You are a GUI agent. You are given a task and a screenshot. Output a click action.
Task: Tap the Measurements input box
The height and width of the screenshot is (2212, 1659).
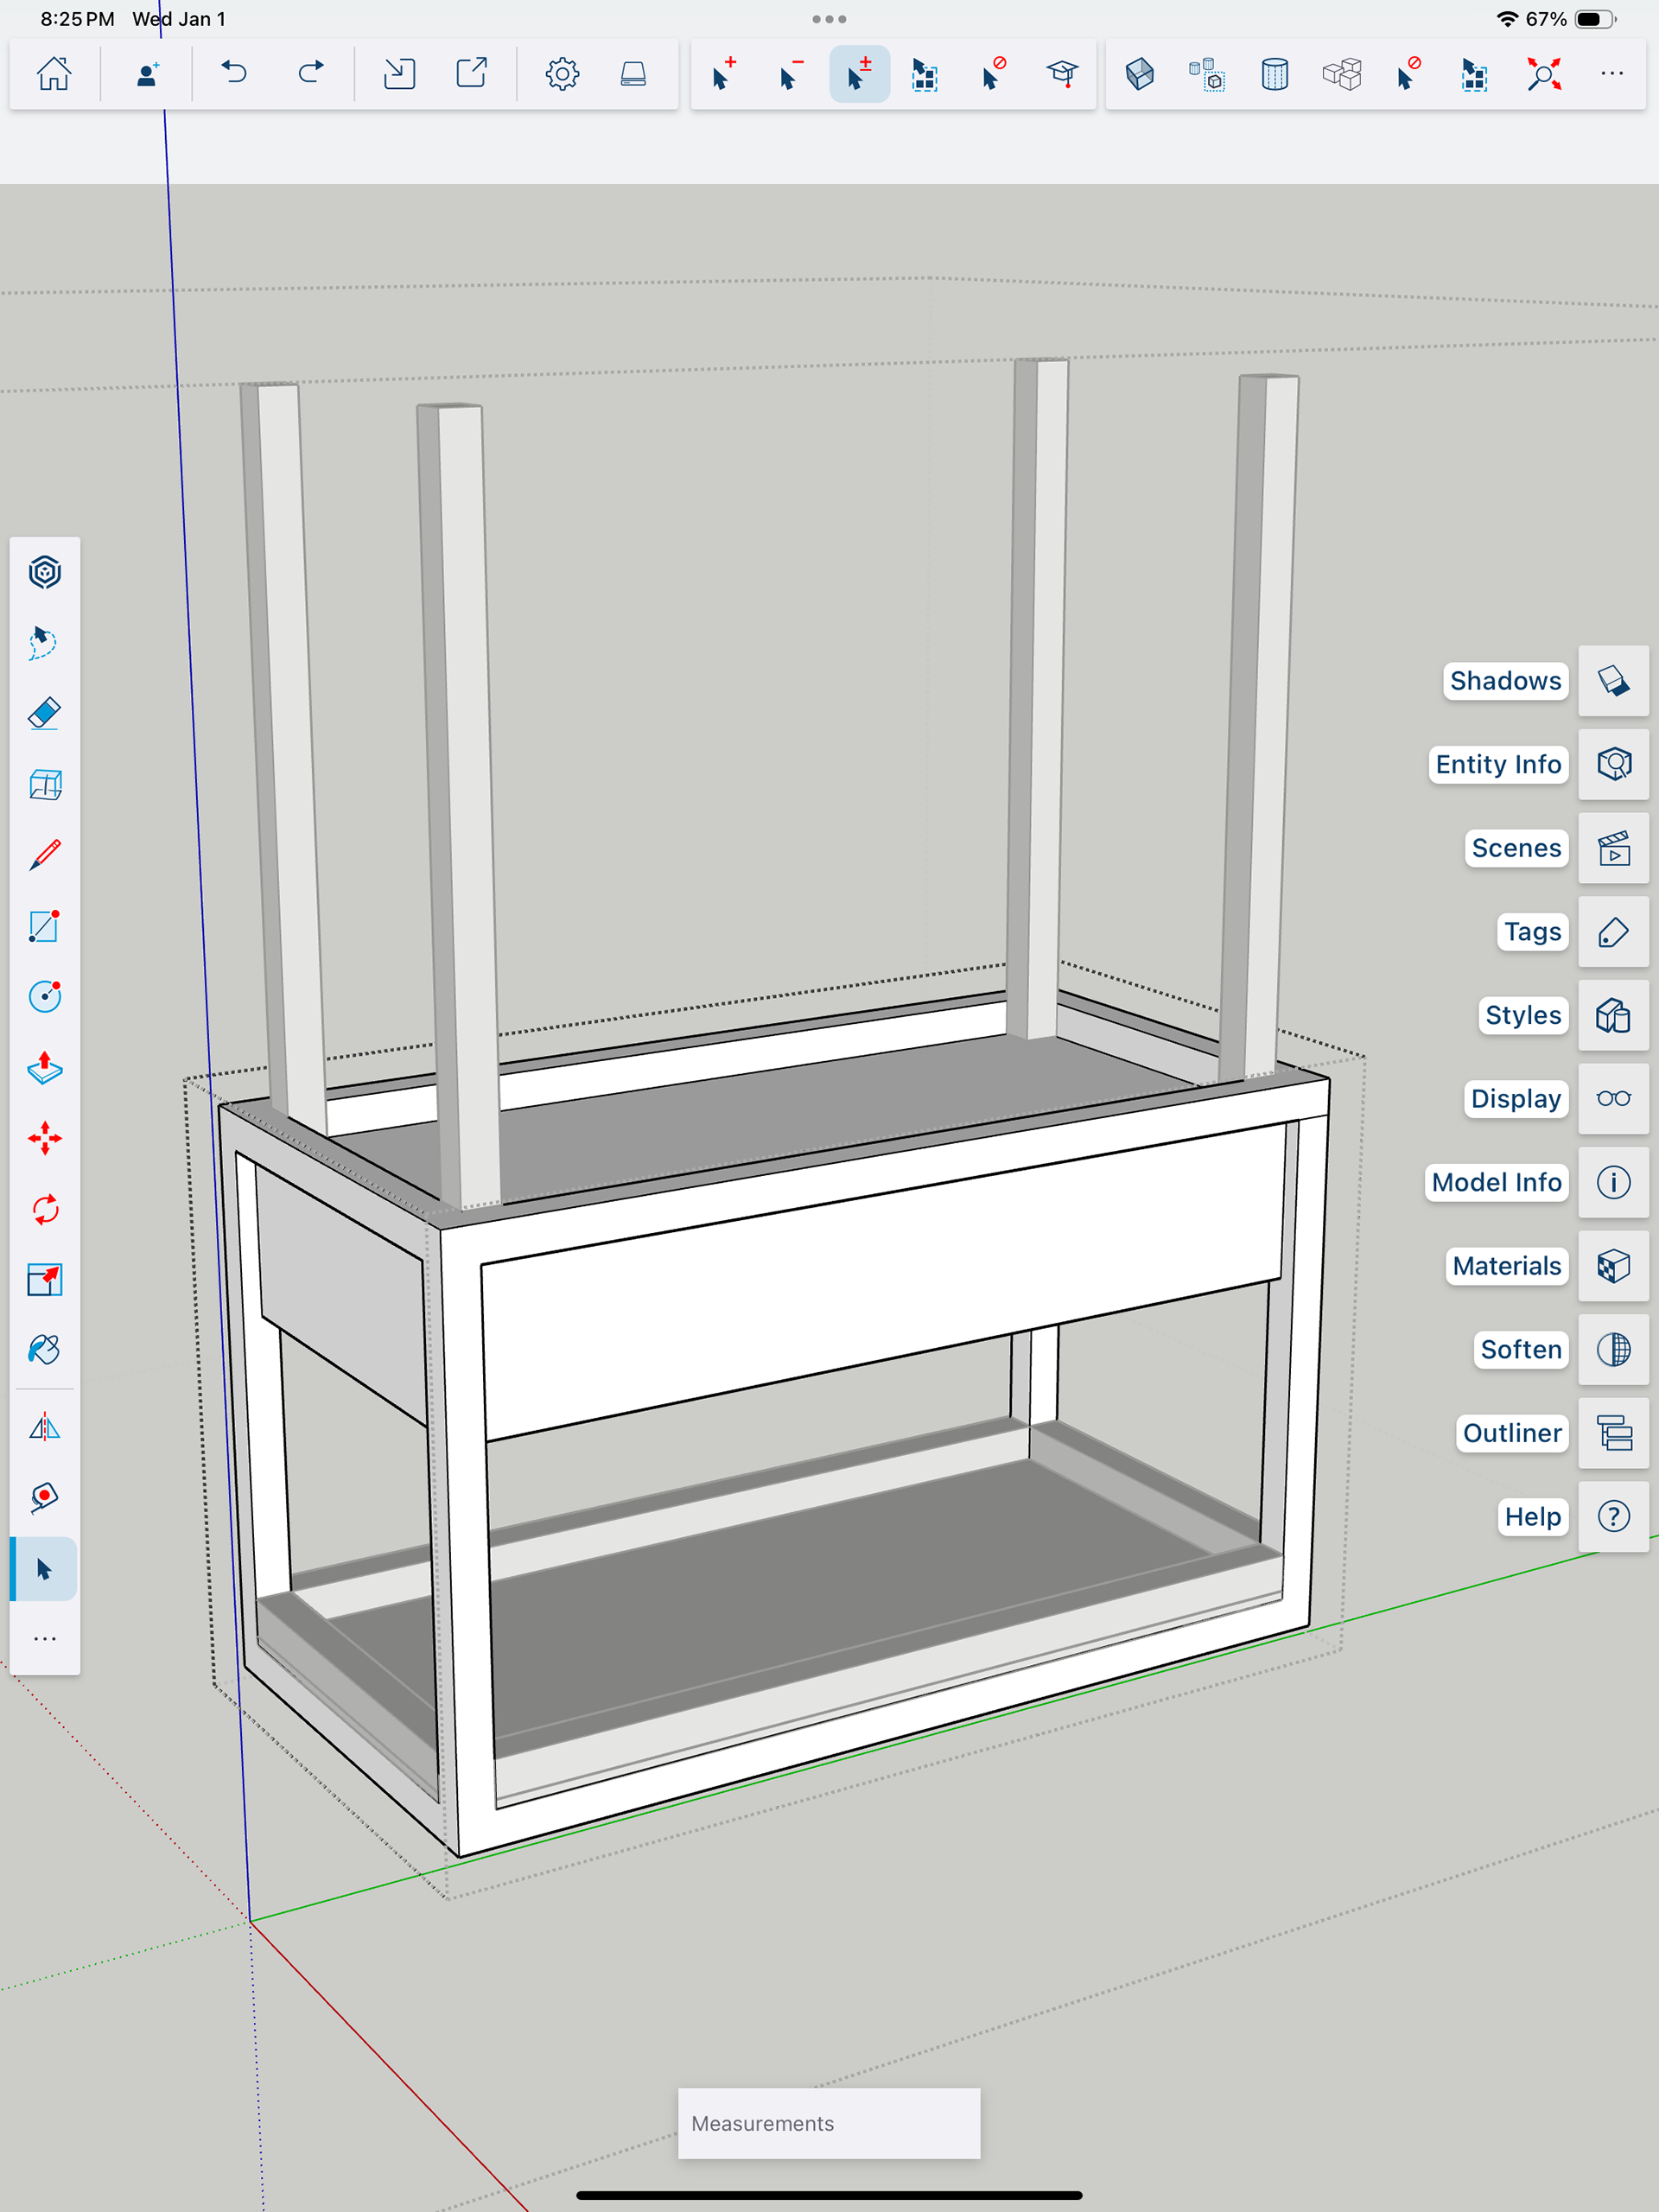coord(829,2123)
